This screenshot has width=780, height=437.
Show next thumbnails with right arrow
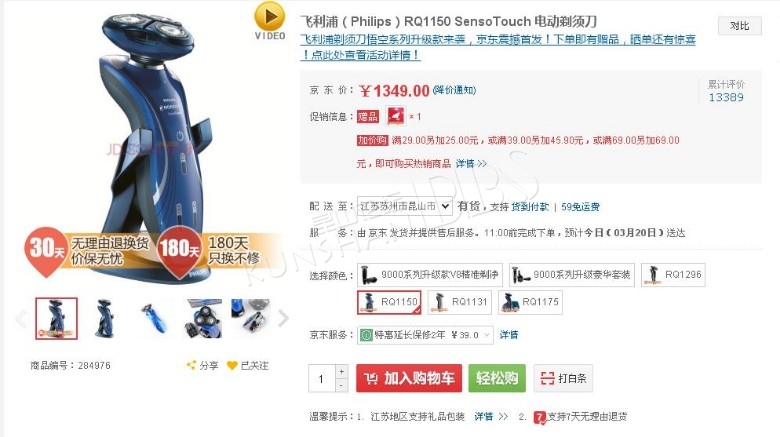[x=283, y=318]
